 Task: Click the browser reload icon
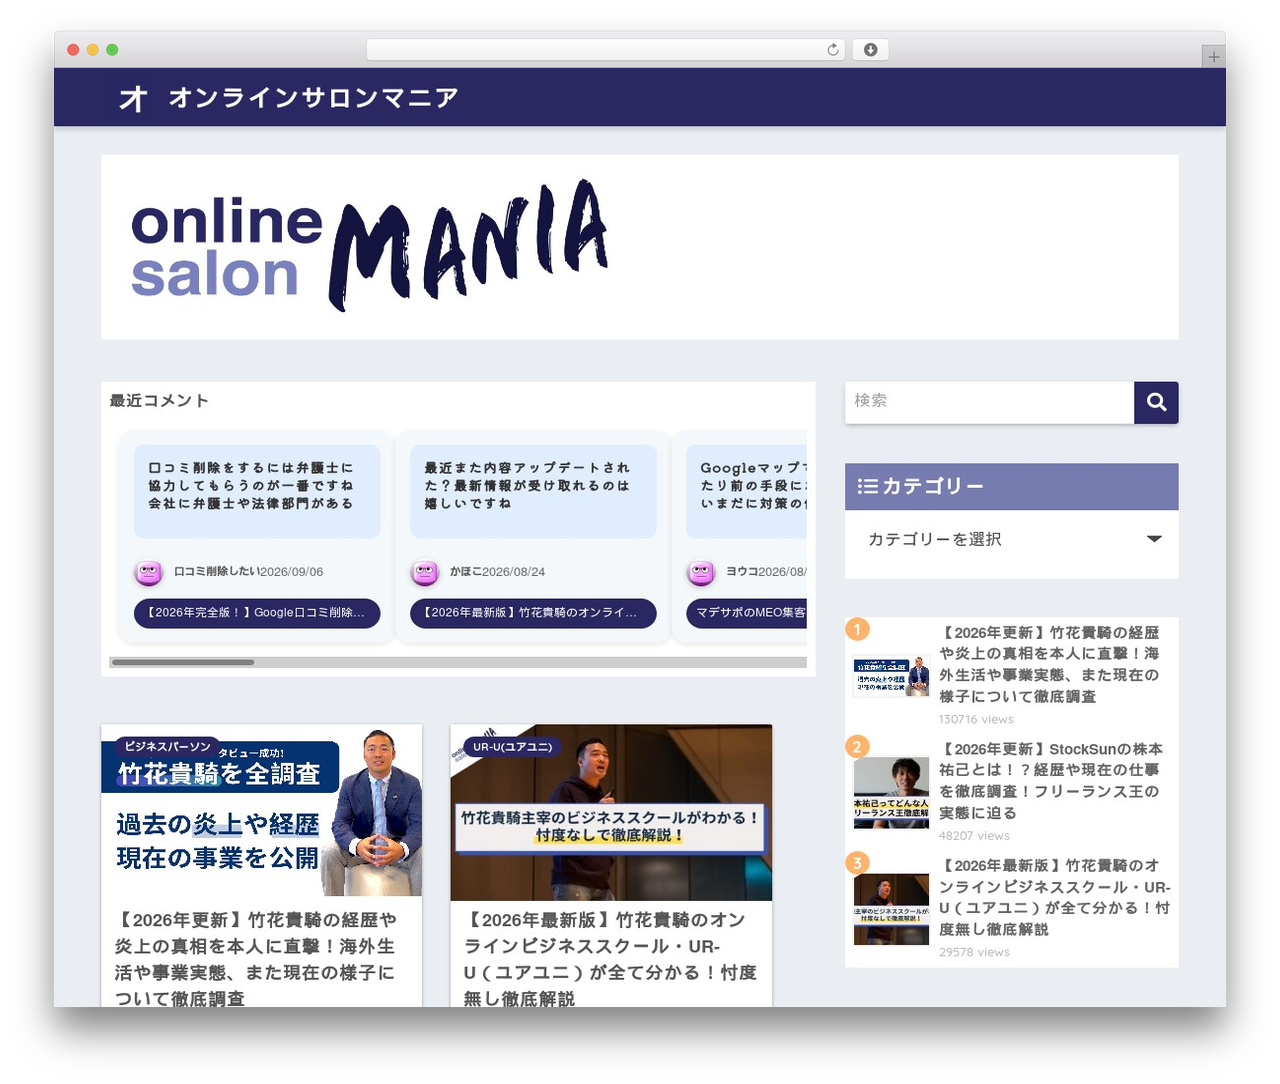pyautogui.click(x=833, y=50)
